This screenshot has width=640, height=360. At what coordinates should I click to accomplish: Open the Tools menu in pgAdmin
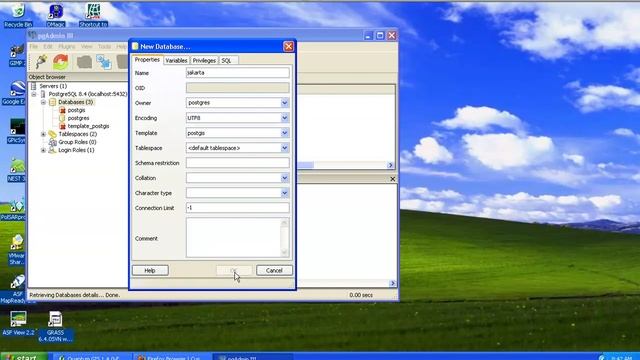104,47
